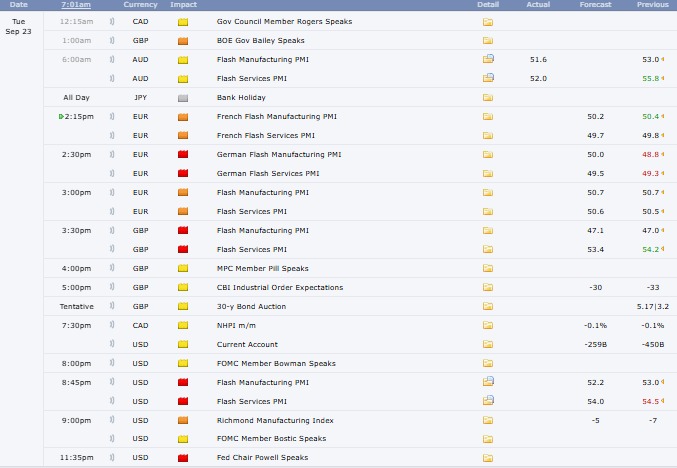Toggle alert bell for Fed Chair Powell Speaks

(111, 458)
